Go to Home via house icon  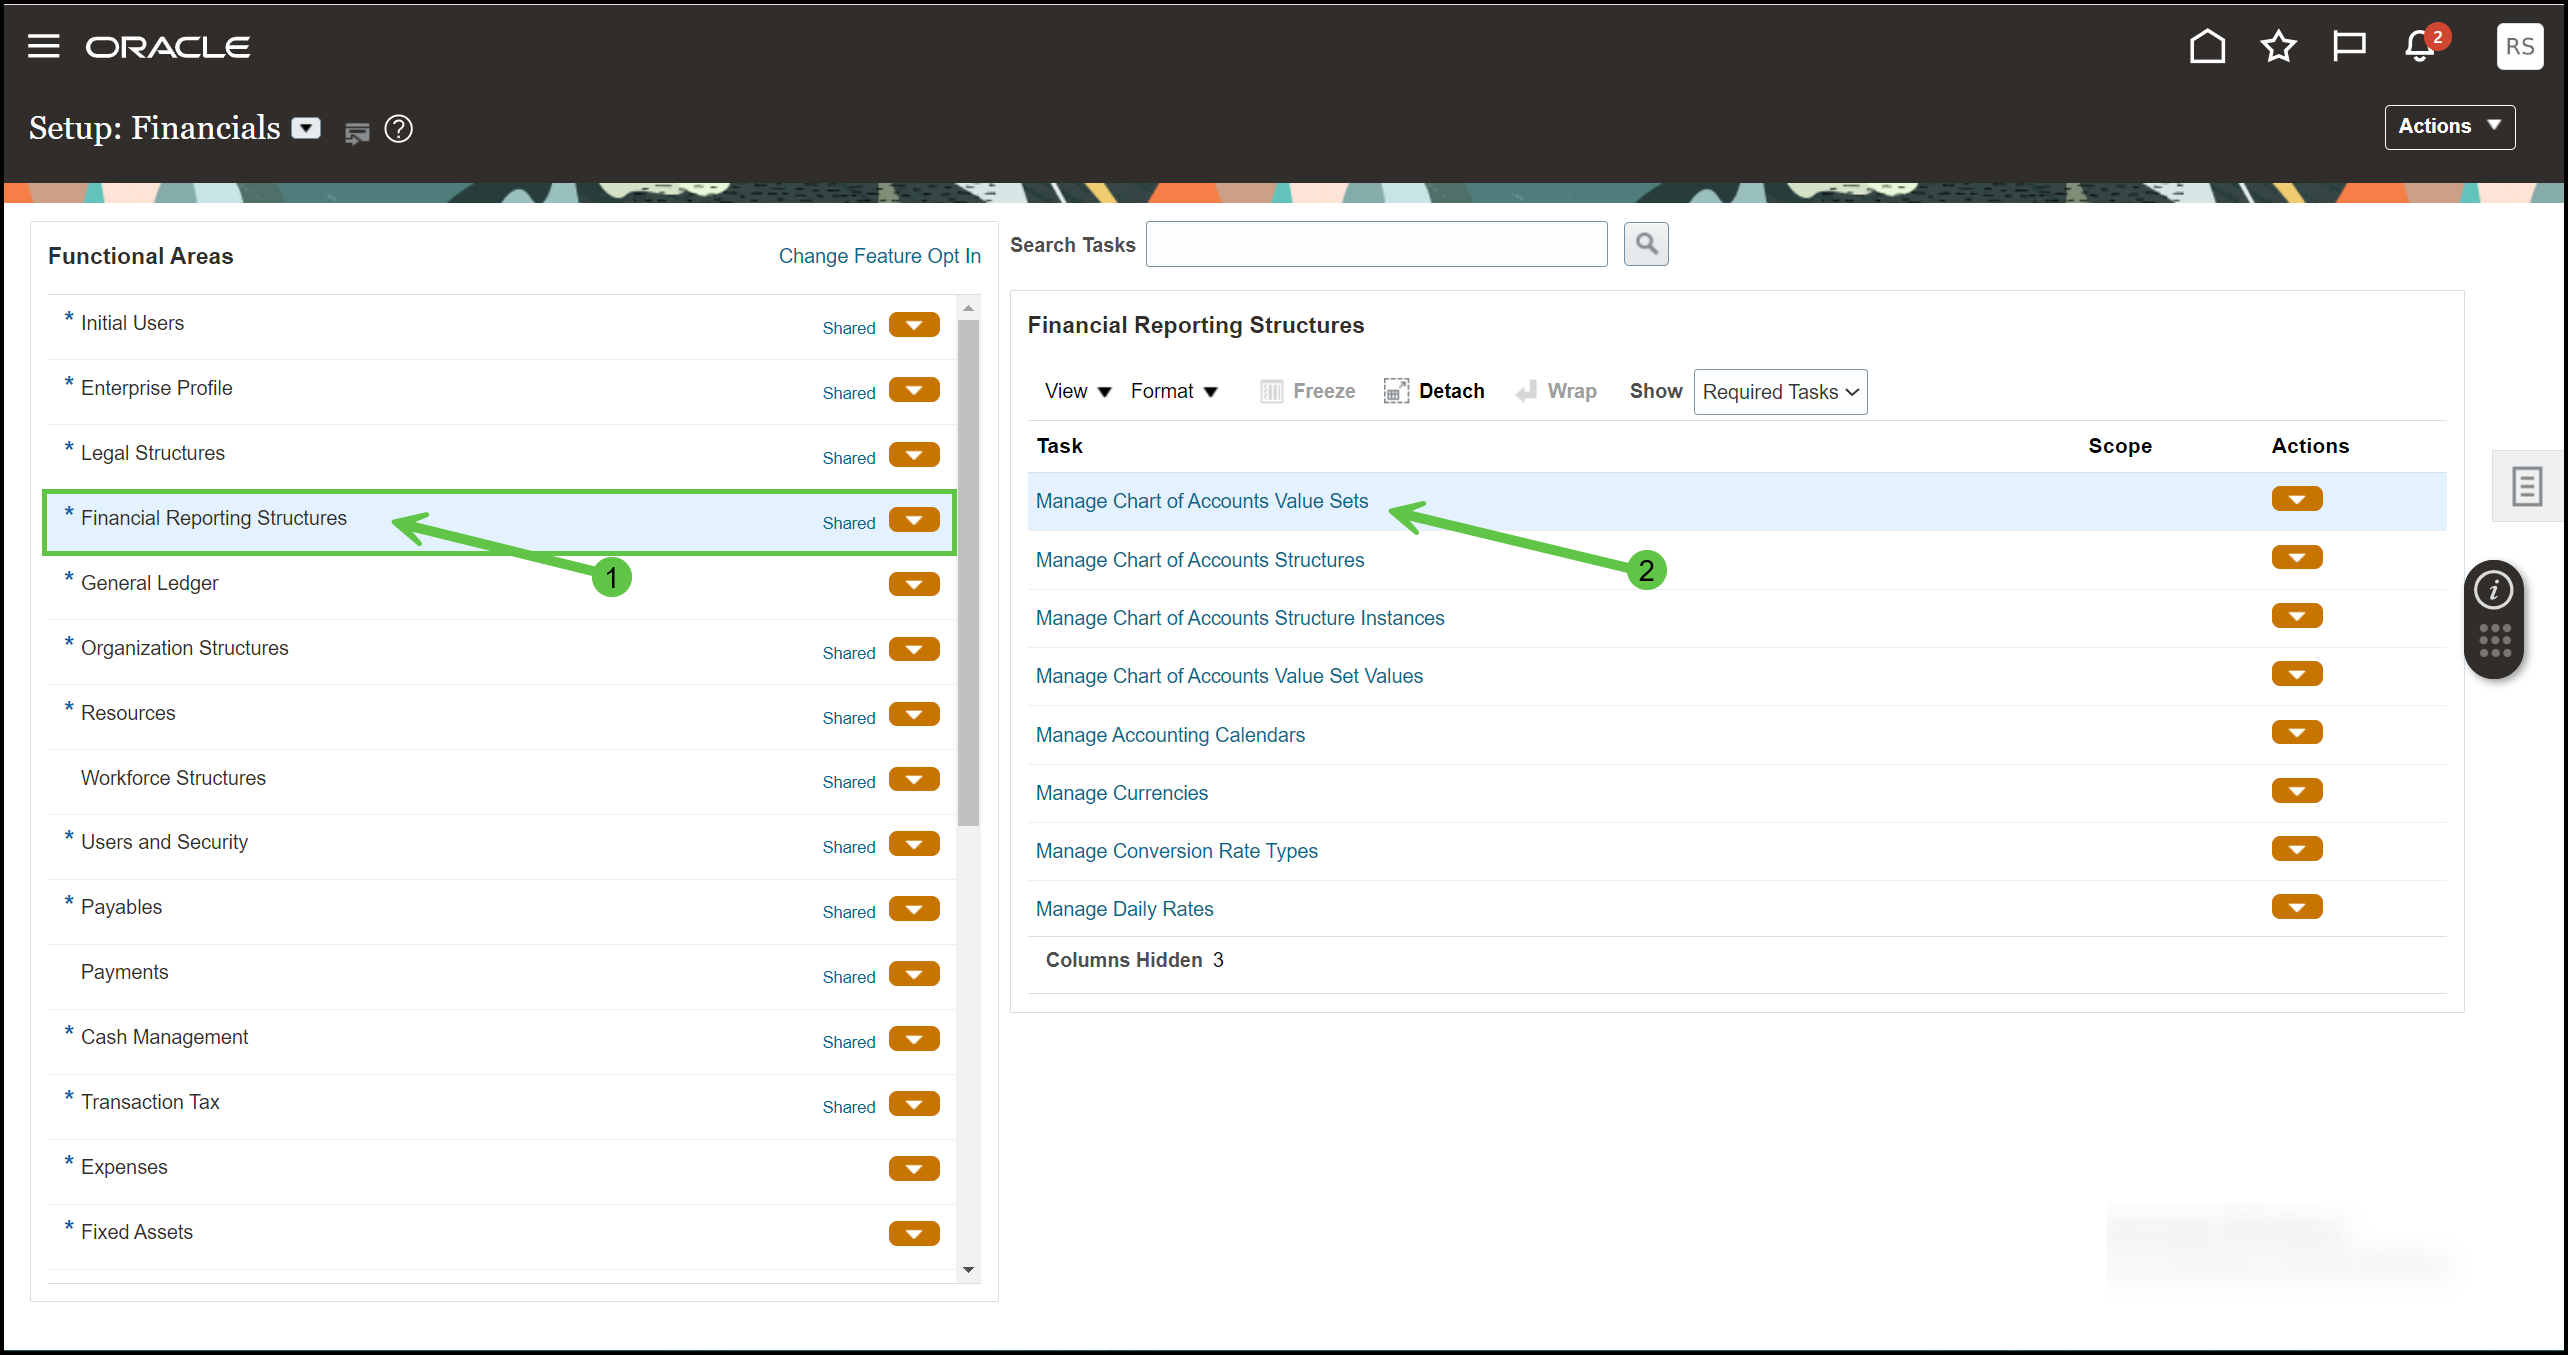click(2207, 46)
